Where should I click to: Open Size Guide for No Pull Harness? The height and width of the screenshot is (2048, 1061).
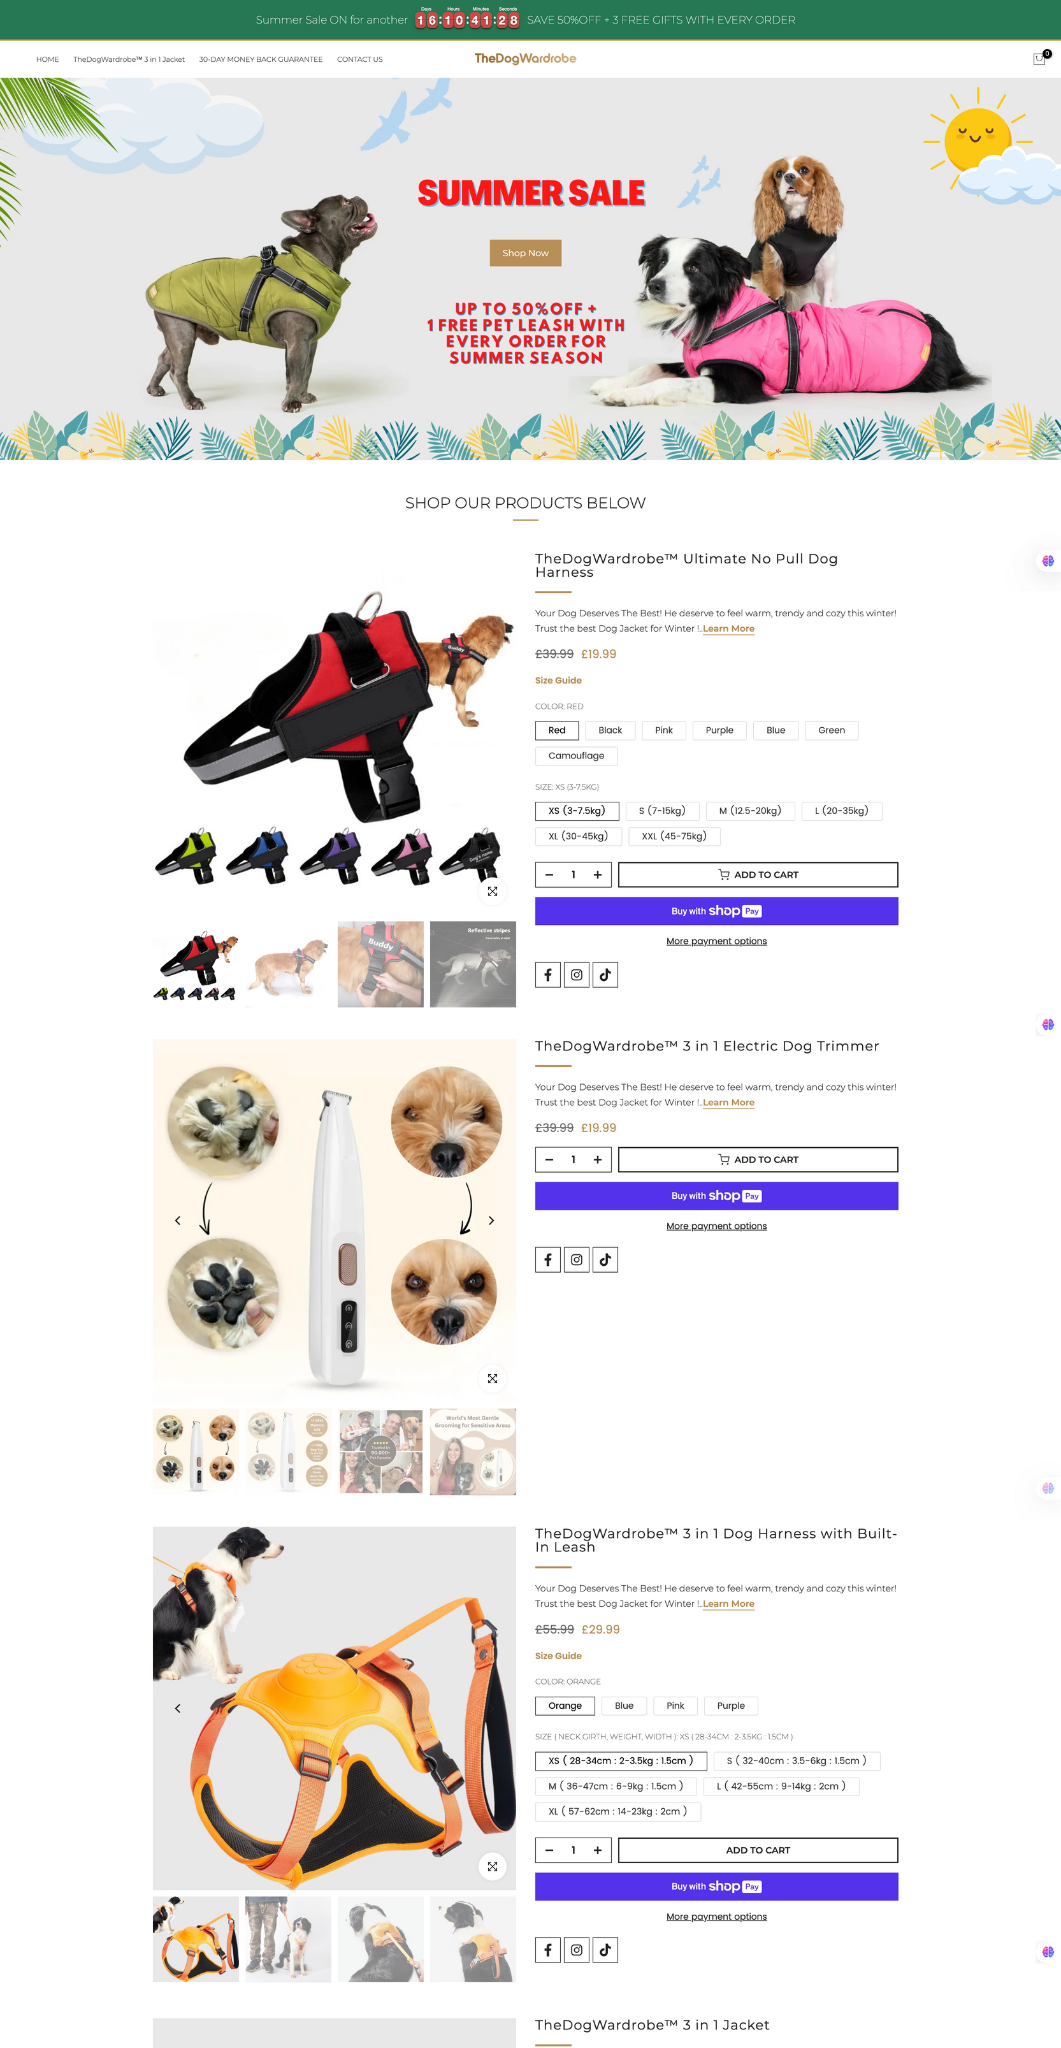point(558,680)
